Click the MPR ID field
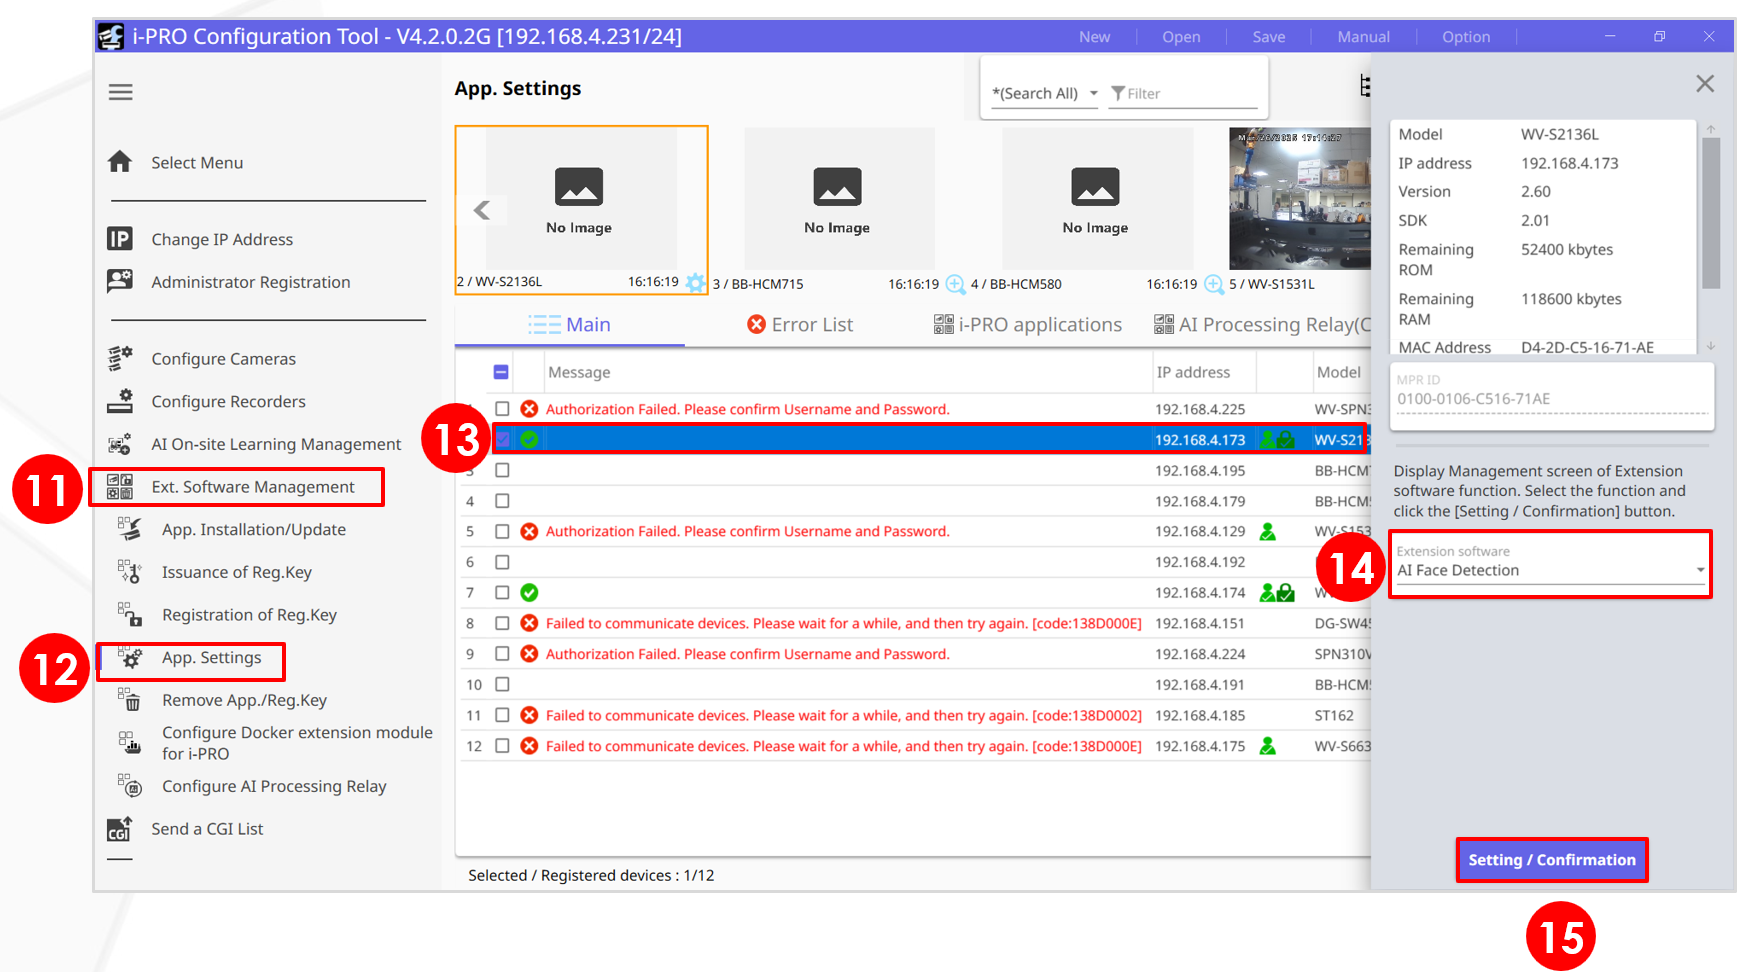Viewport: 1742px width, 972px height. [x=1552, y=398]
